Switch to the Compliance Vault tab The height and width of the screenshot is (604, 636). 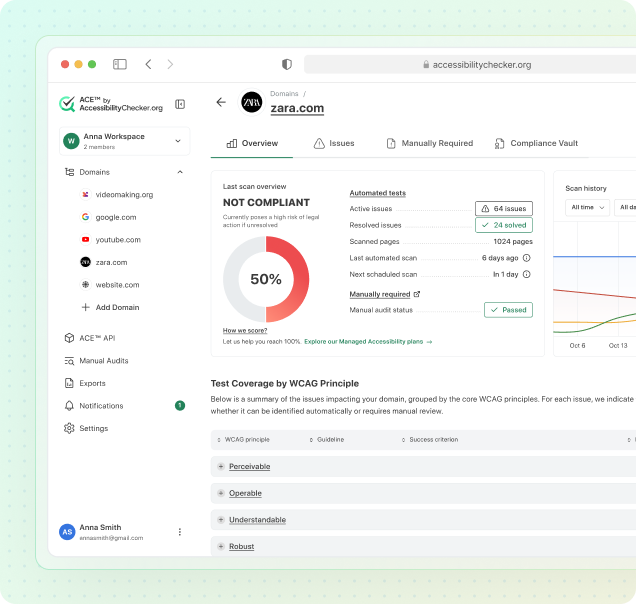coord(536,143)
